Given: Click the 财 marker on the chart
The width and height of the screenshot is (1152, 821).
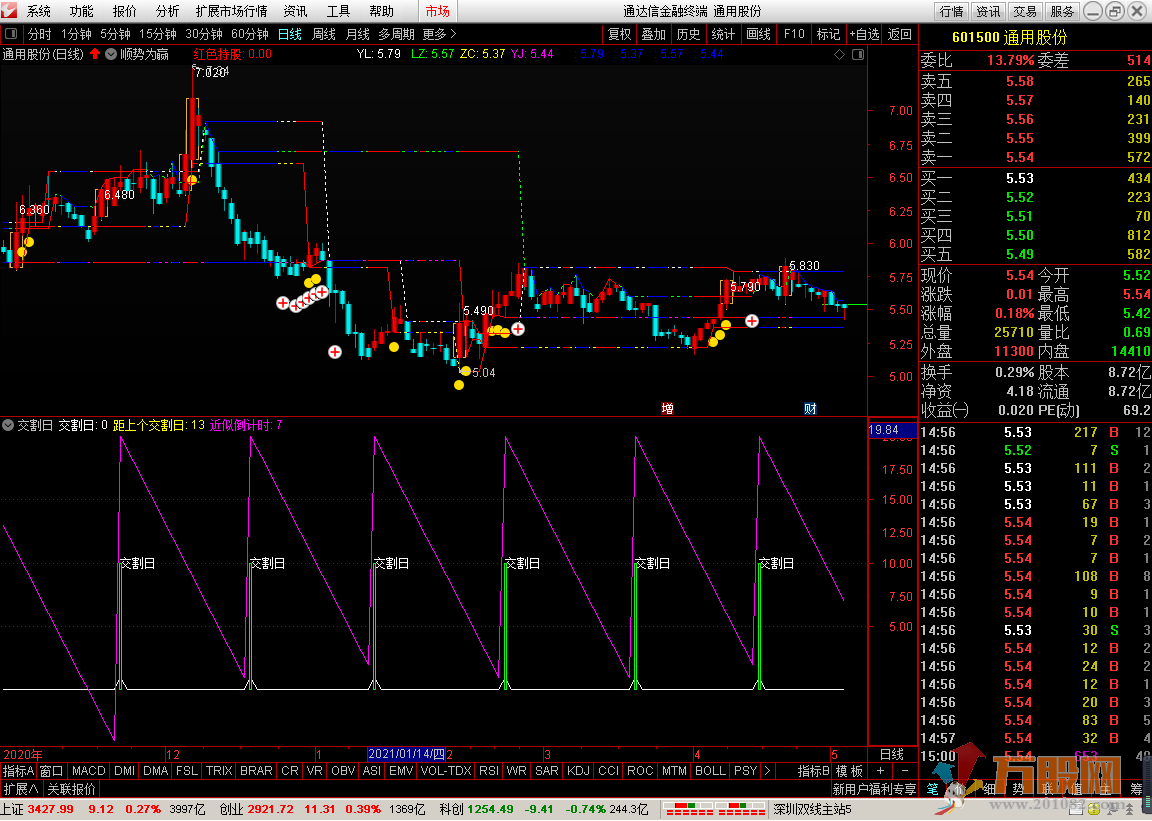Looking at the screenshot, I should (x=810, y=408).
